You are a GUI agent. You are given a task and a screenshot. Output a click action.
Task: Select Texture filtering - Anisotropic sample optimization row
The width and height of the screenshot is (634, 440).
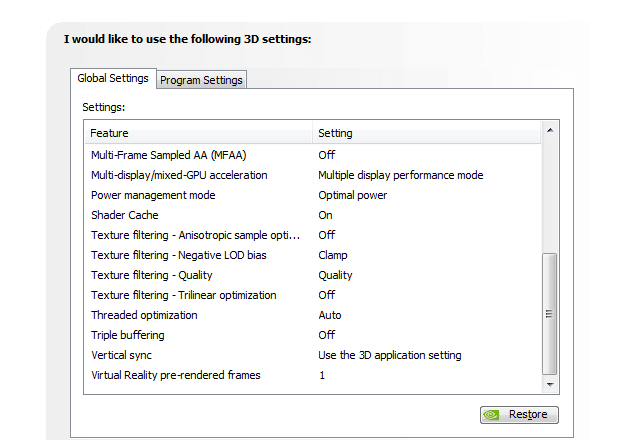[x=195, y=235]
